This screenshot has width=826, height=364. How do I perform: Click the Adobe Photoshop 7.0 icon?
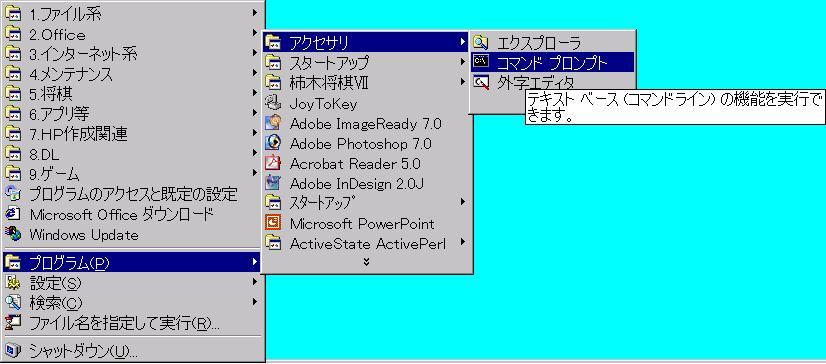(273, 143)
